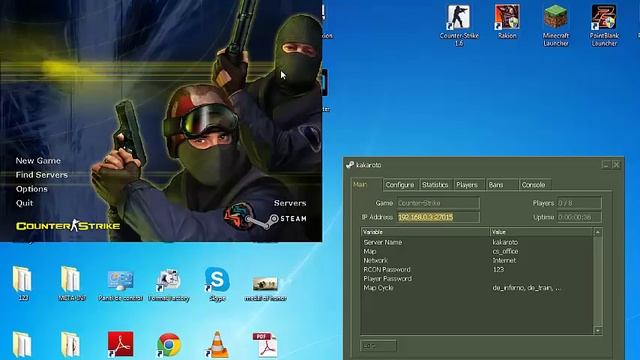This screenshot has height=360, width=640.
Task: Select the Network variable row
Action: click(x=477, y=260)
